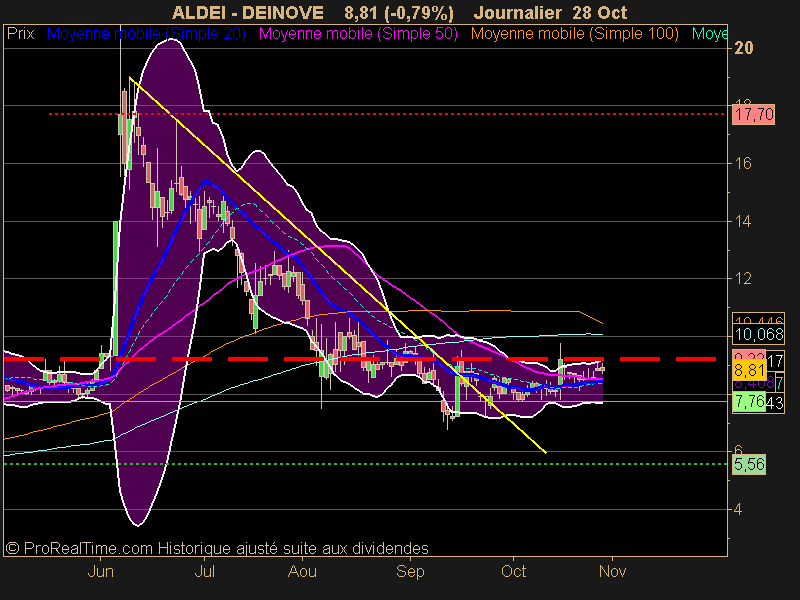Click the 14 value on price axis

[x=742, y=221]
